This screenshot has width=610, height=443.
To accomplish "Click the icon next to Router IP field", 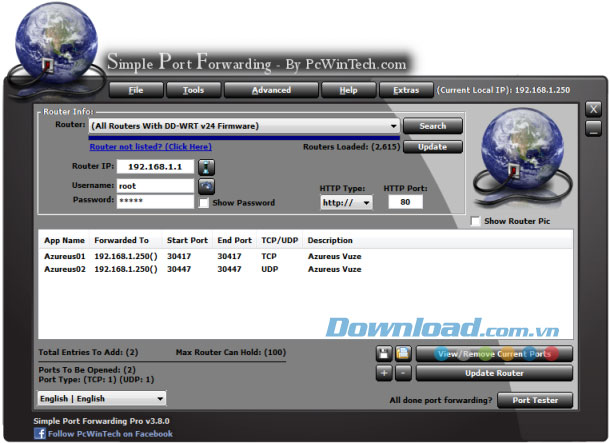I will click(206, 166).
